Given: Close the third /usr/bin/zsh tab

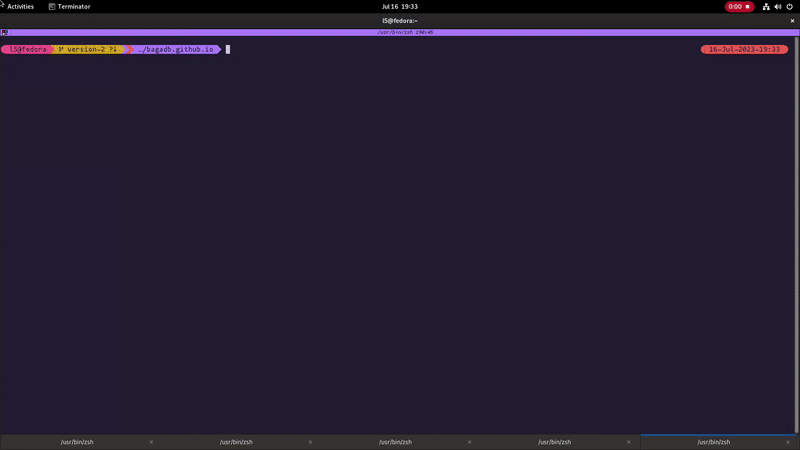Looking at the screenshot, I should click(x=469, y=442).
